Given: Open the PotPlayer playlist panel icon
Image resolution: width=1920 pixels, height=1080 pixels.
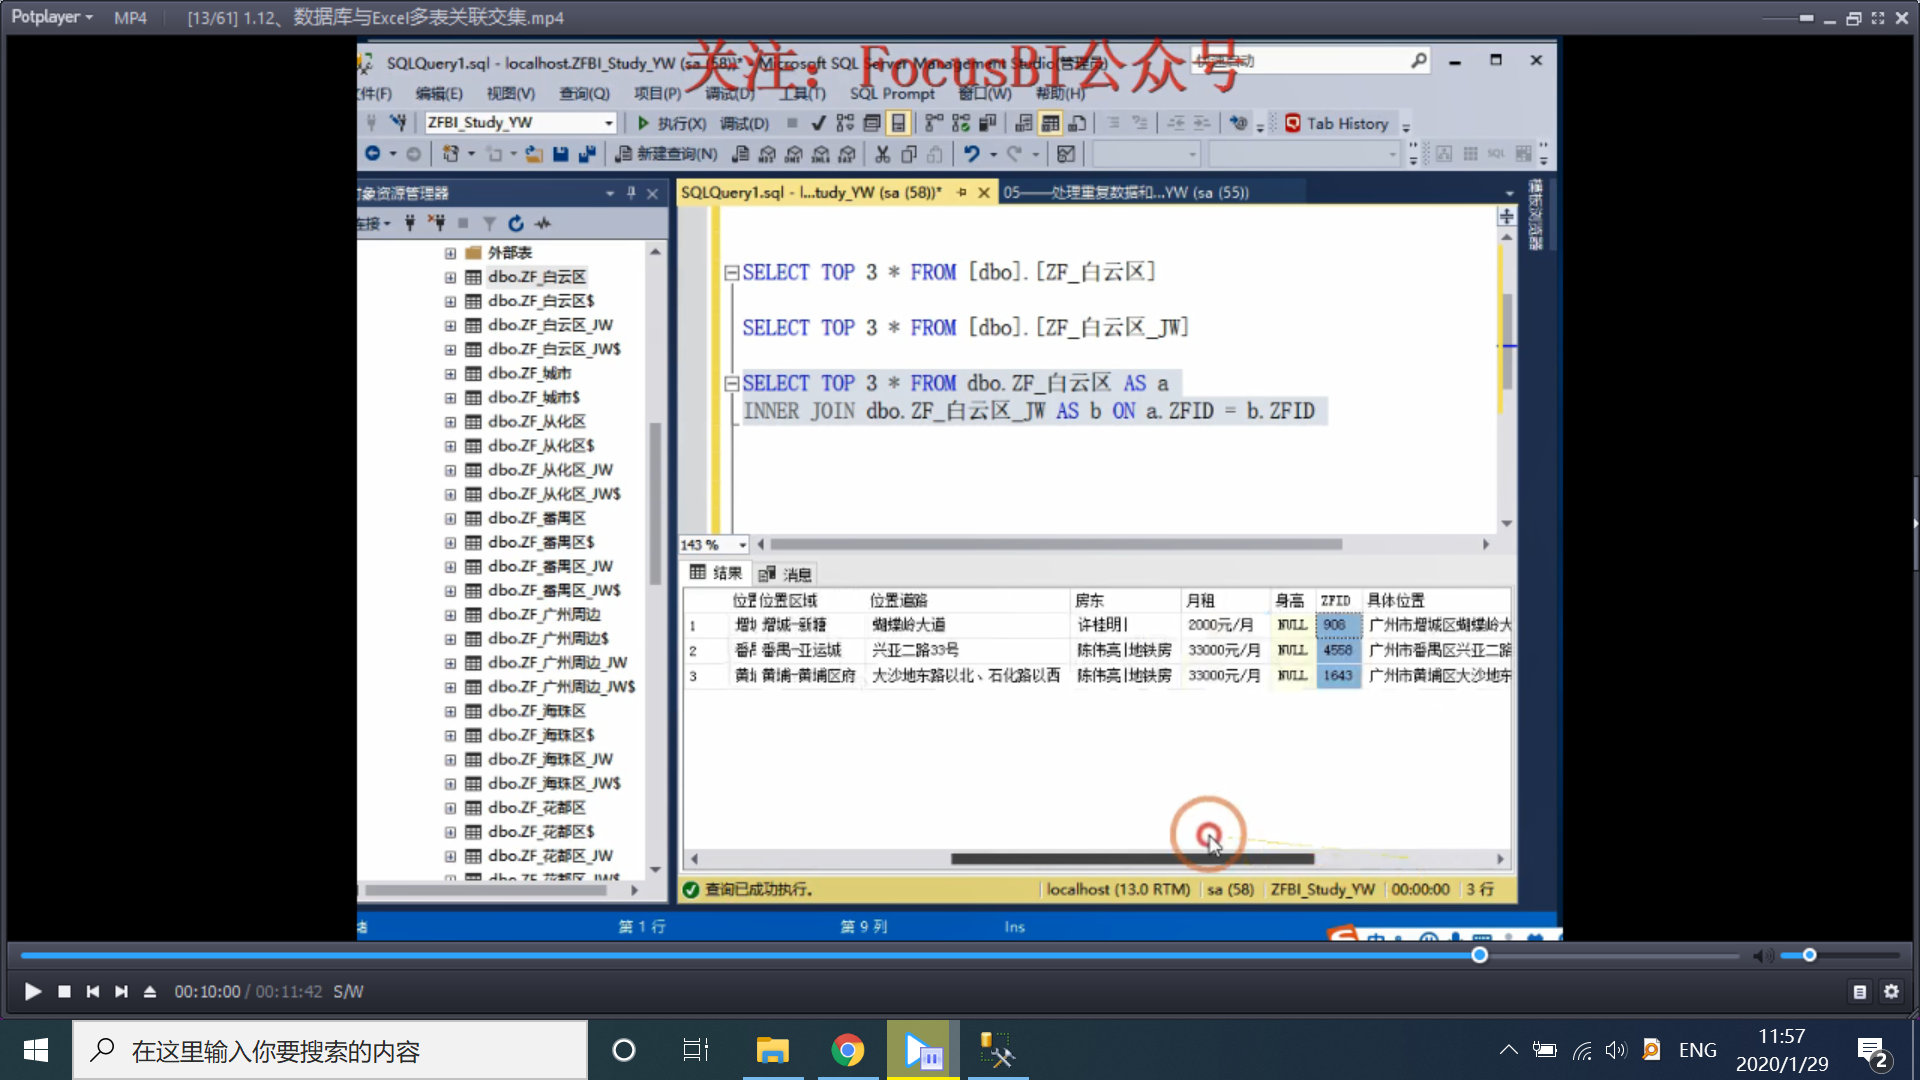Looking at the screenshot, I should 1859,992.
